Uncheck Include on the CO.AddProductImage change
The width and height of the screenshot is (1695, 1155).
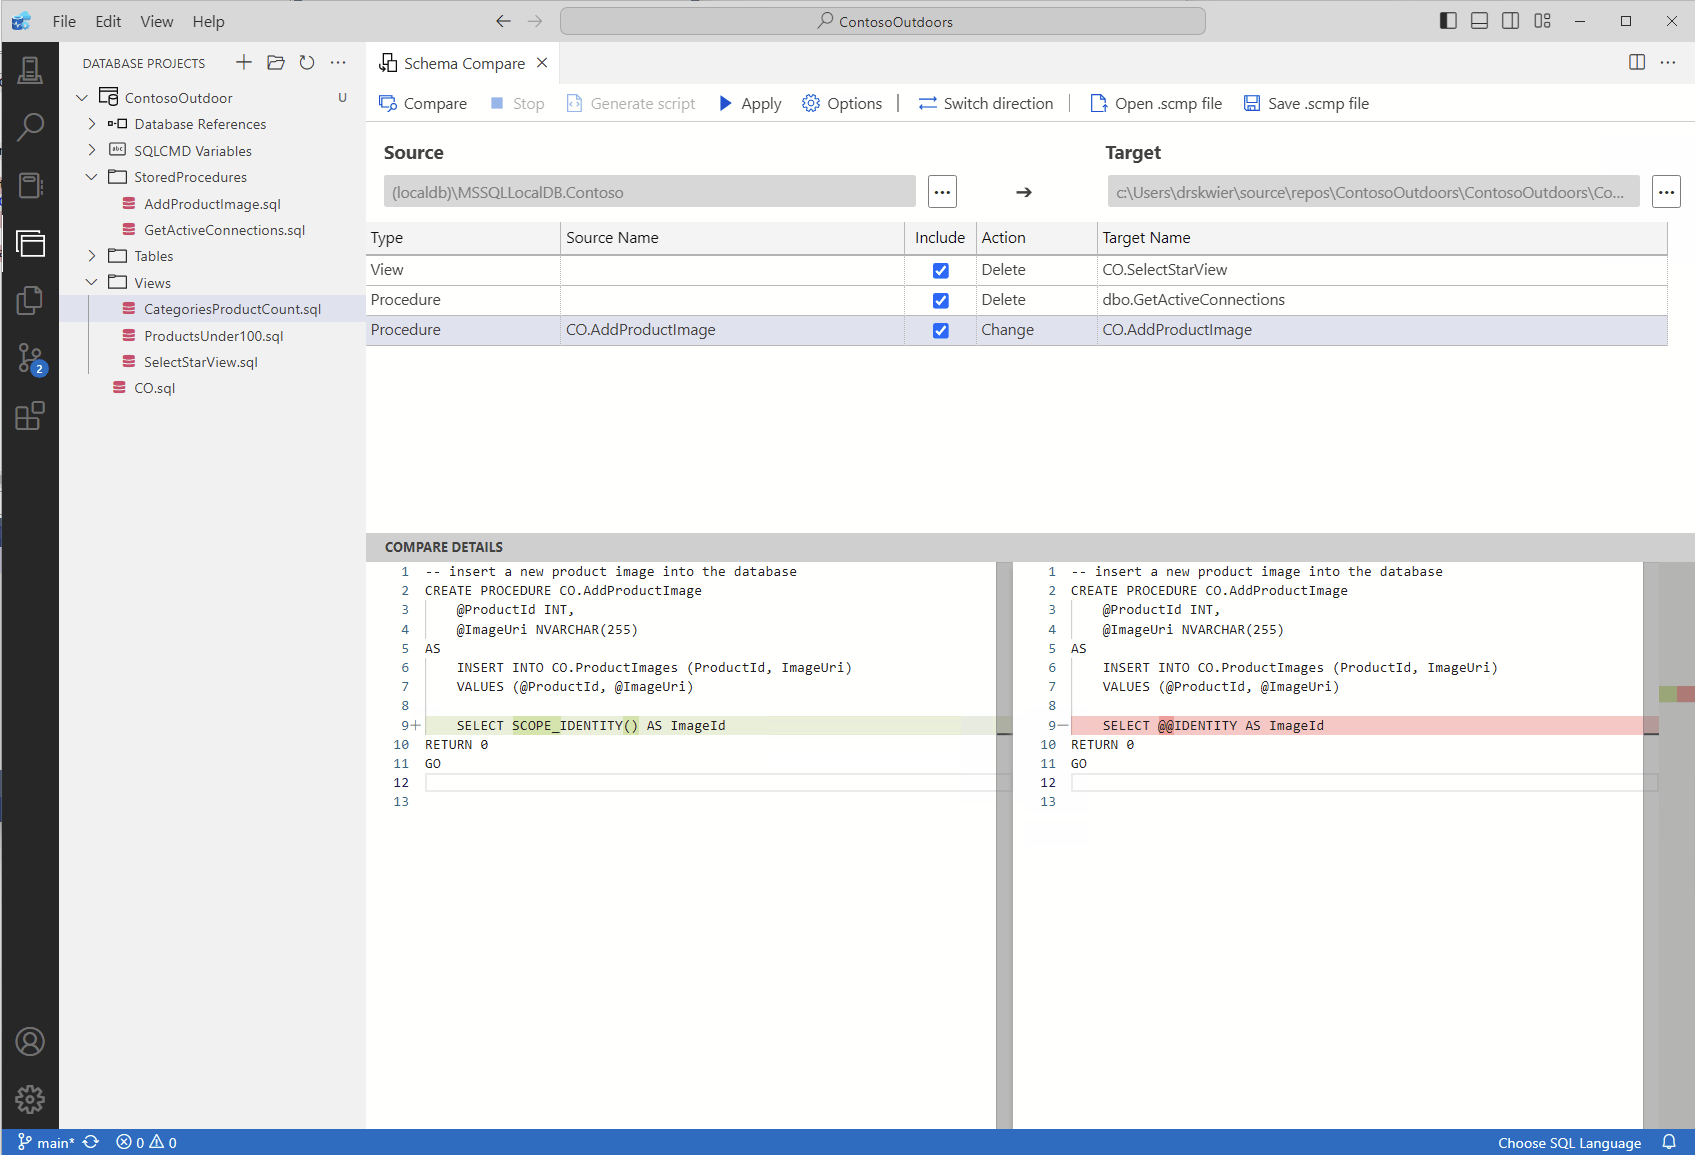[940, 330]
